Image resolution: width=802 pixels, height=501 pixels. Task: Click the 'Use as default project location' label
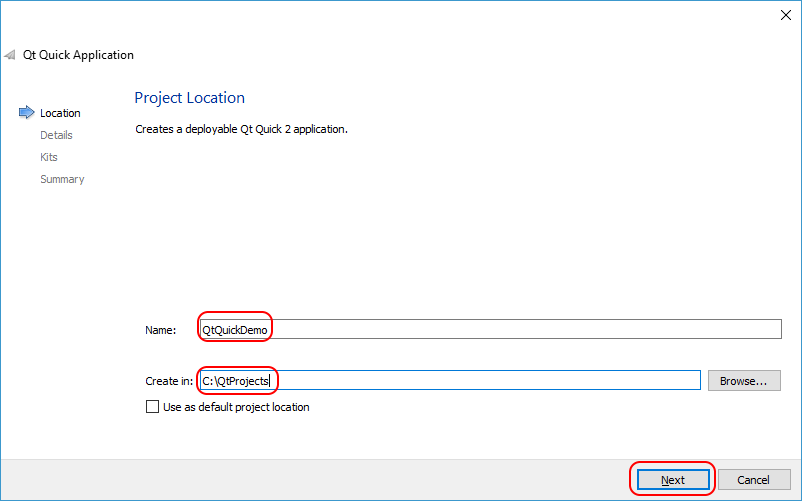click(x=236, y=407)
